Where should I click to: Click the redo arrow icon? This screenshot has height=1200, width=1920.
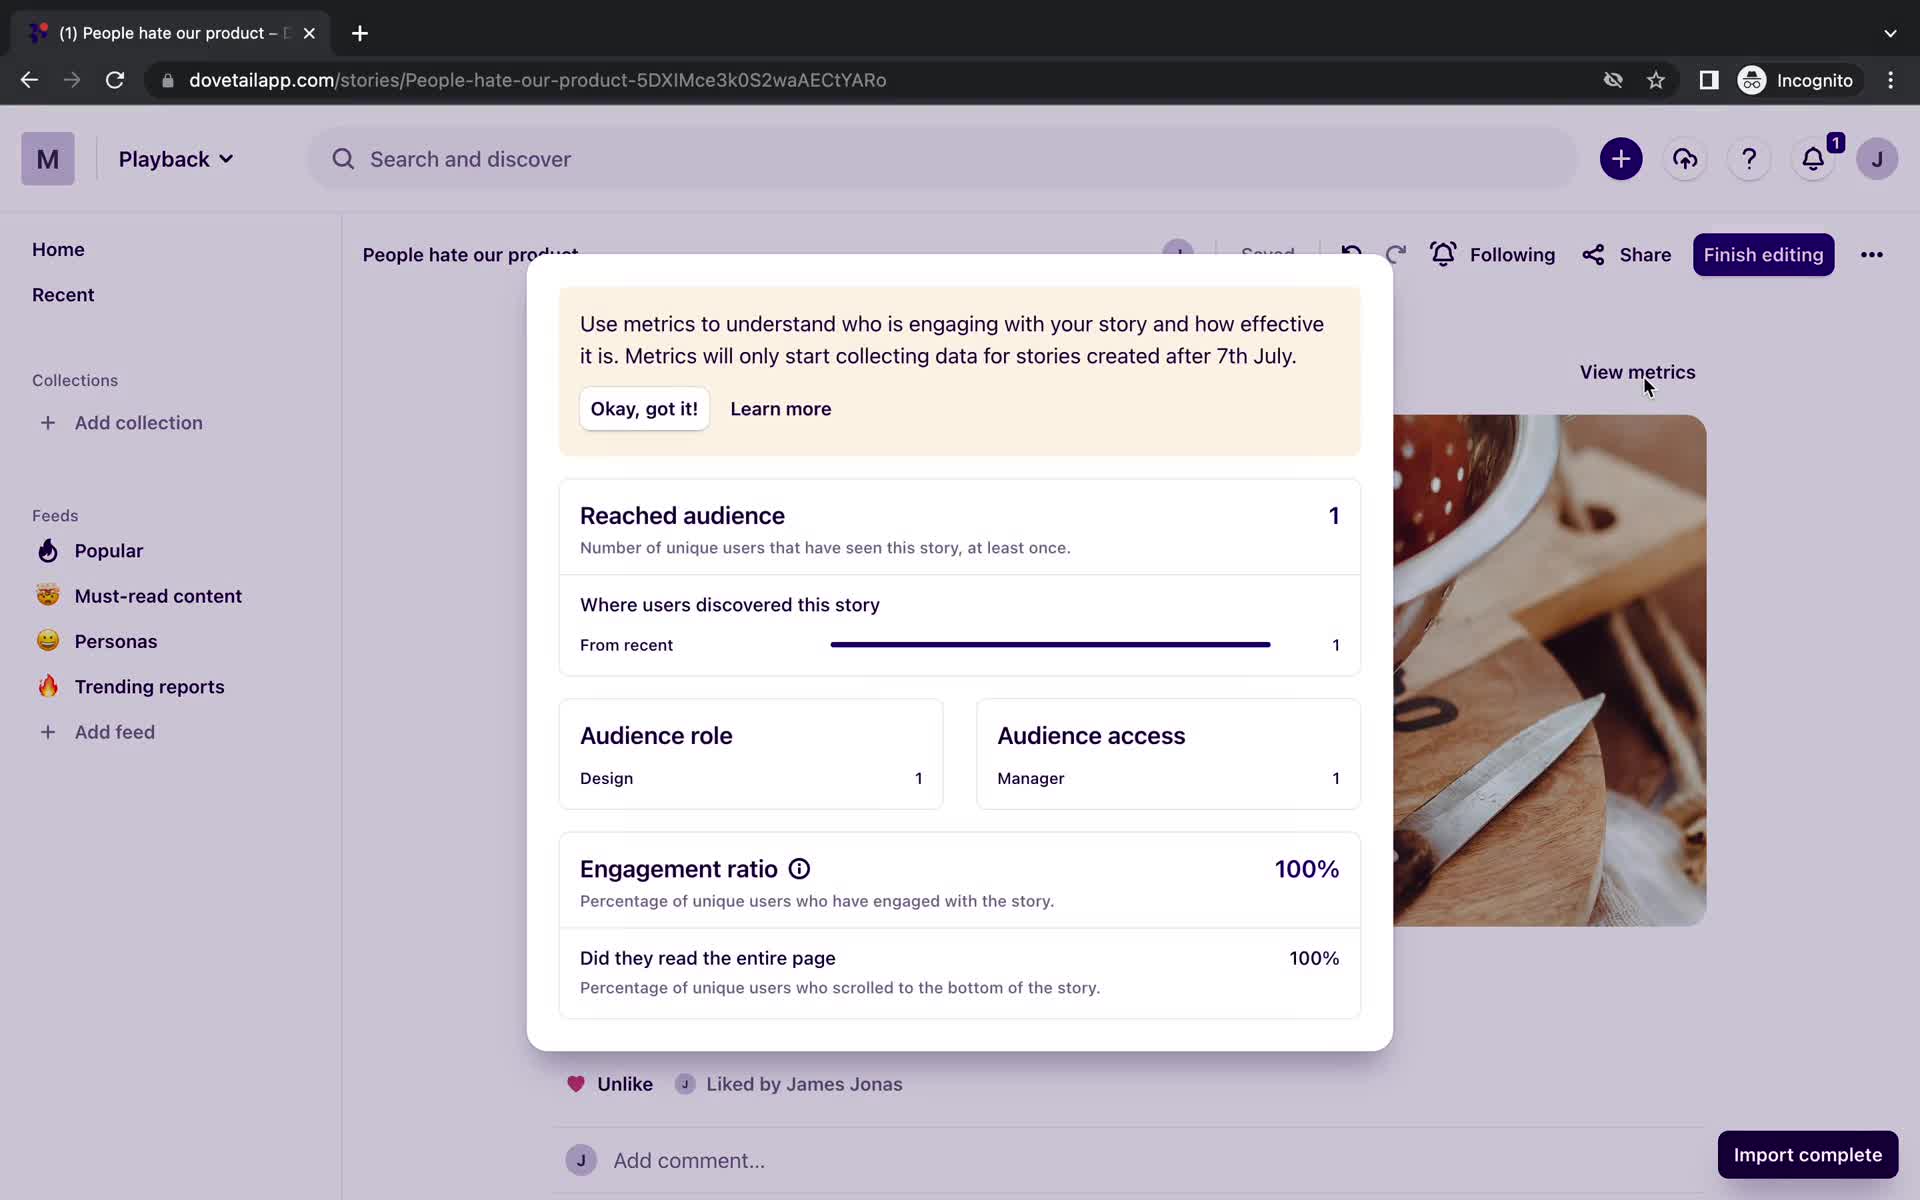point(1395,254)
